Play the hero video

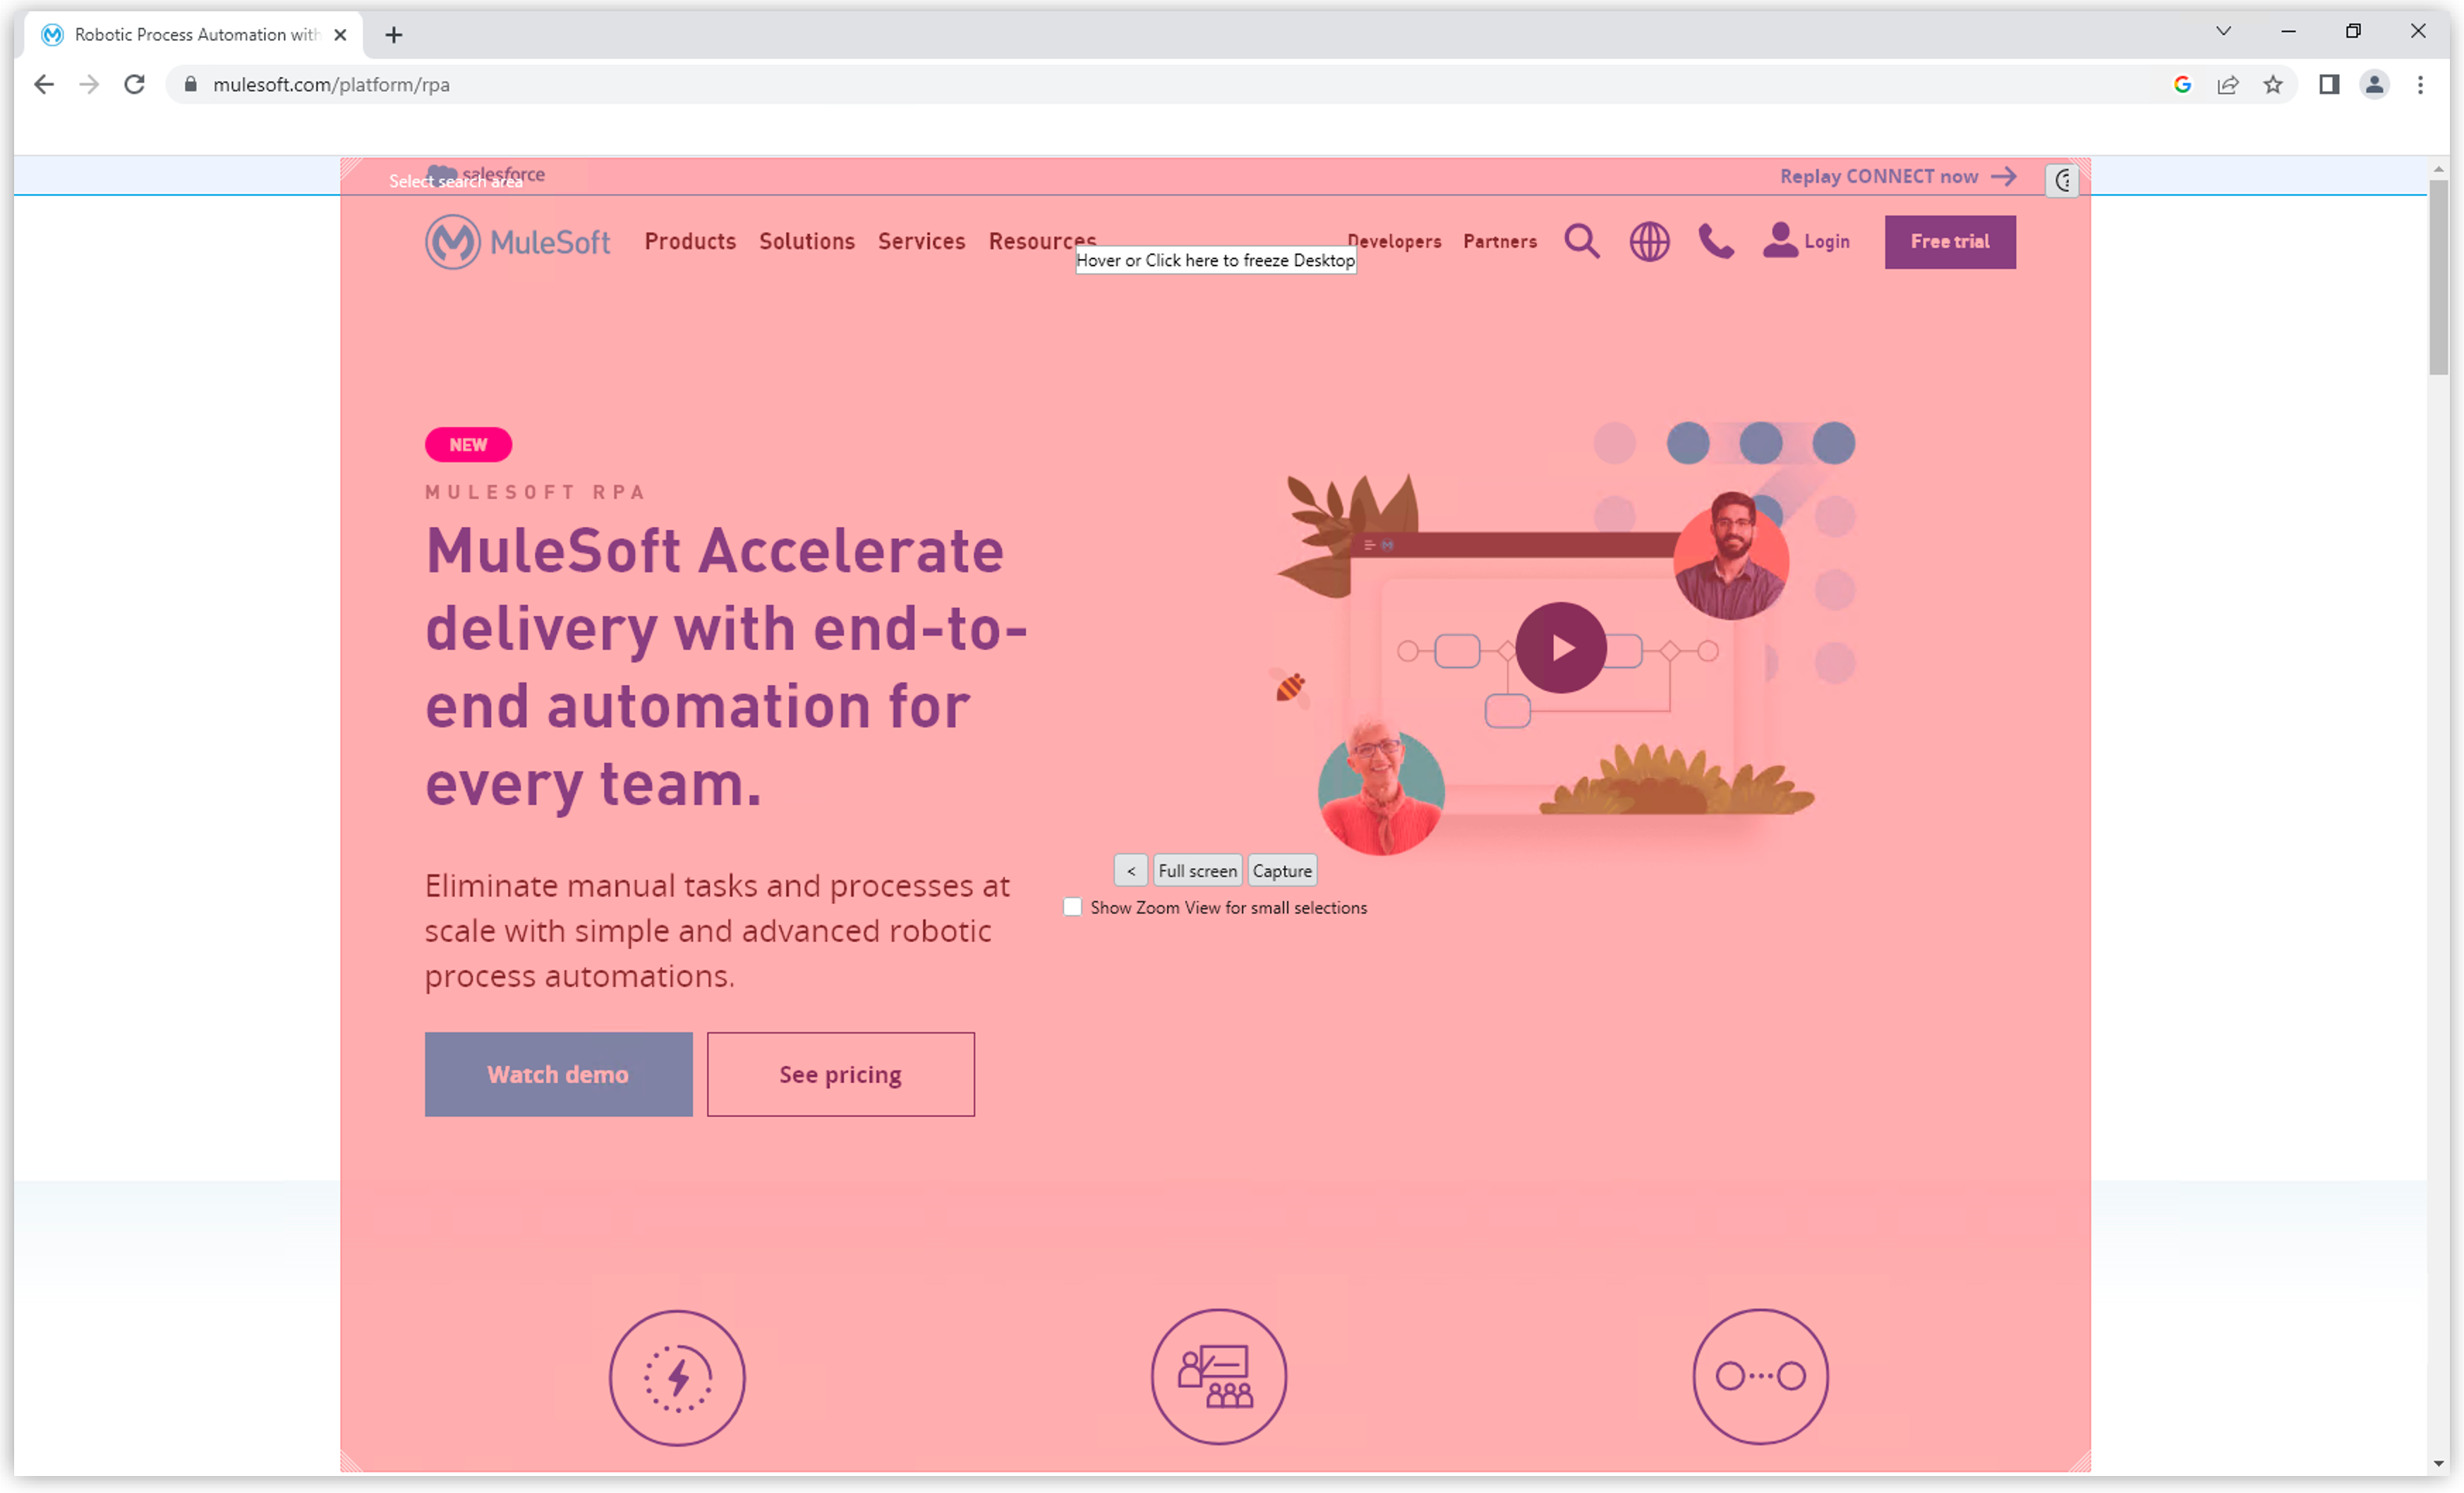[1561, 648]
